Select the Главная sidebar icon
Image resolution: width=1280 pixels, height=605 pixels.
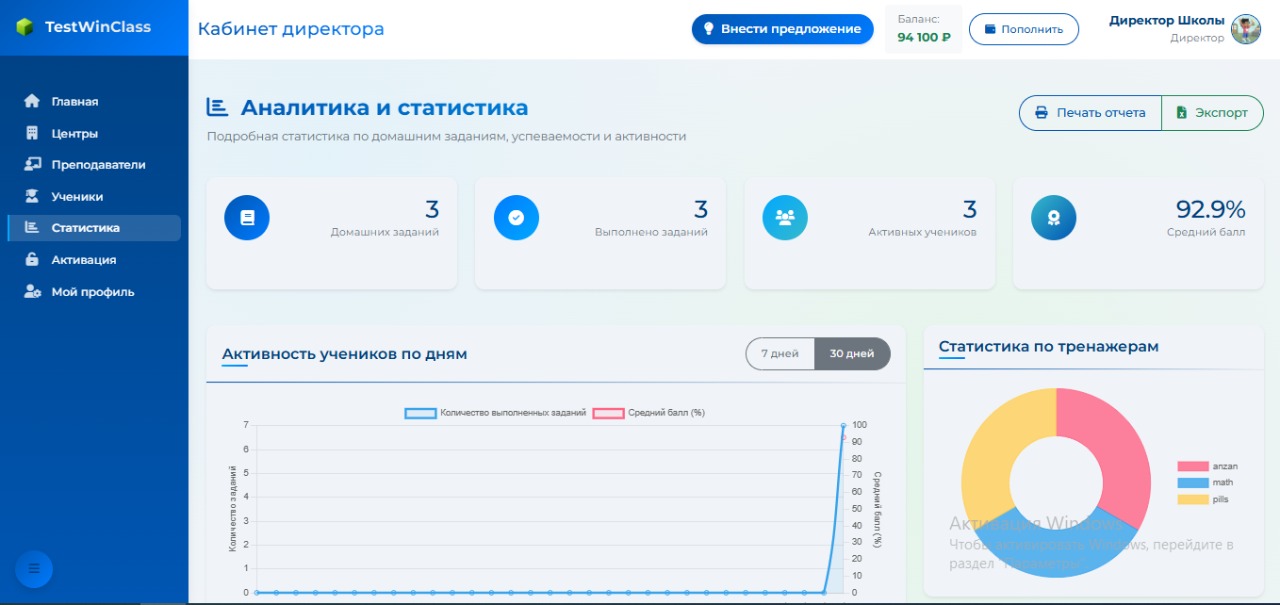33,101
